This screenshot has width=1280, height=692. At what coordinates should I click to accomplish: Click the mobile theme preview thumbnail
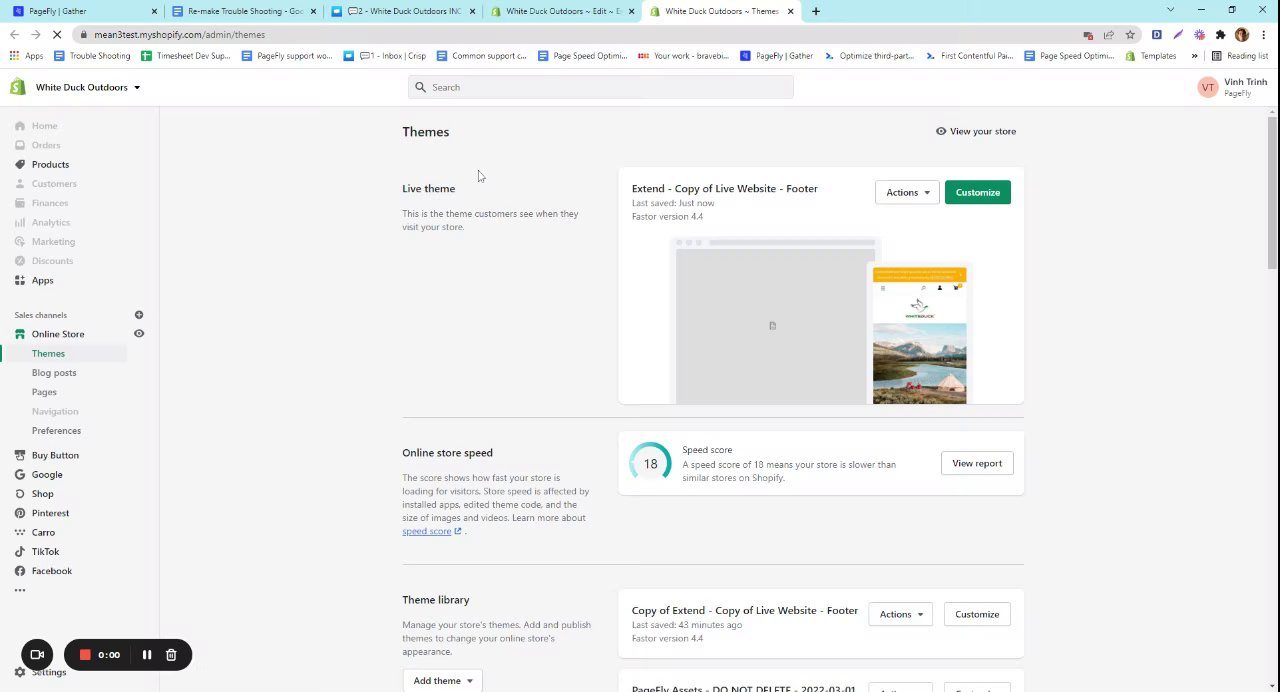pyautogui.click(x=919, y=336)
